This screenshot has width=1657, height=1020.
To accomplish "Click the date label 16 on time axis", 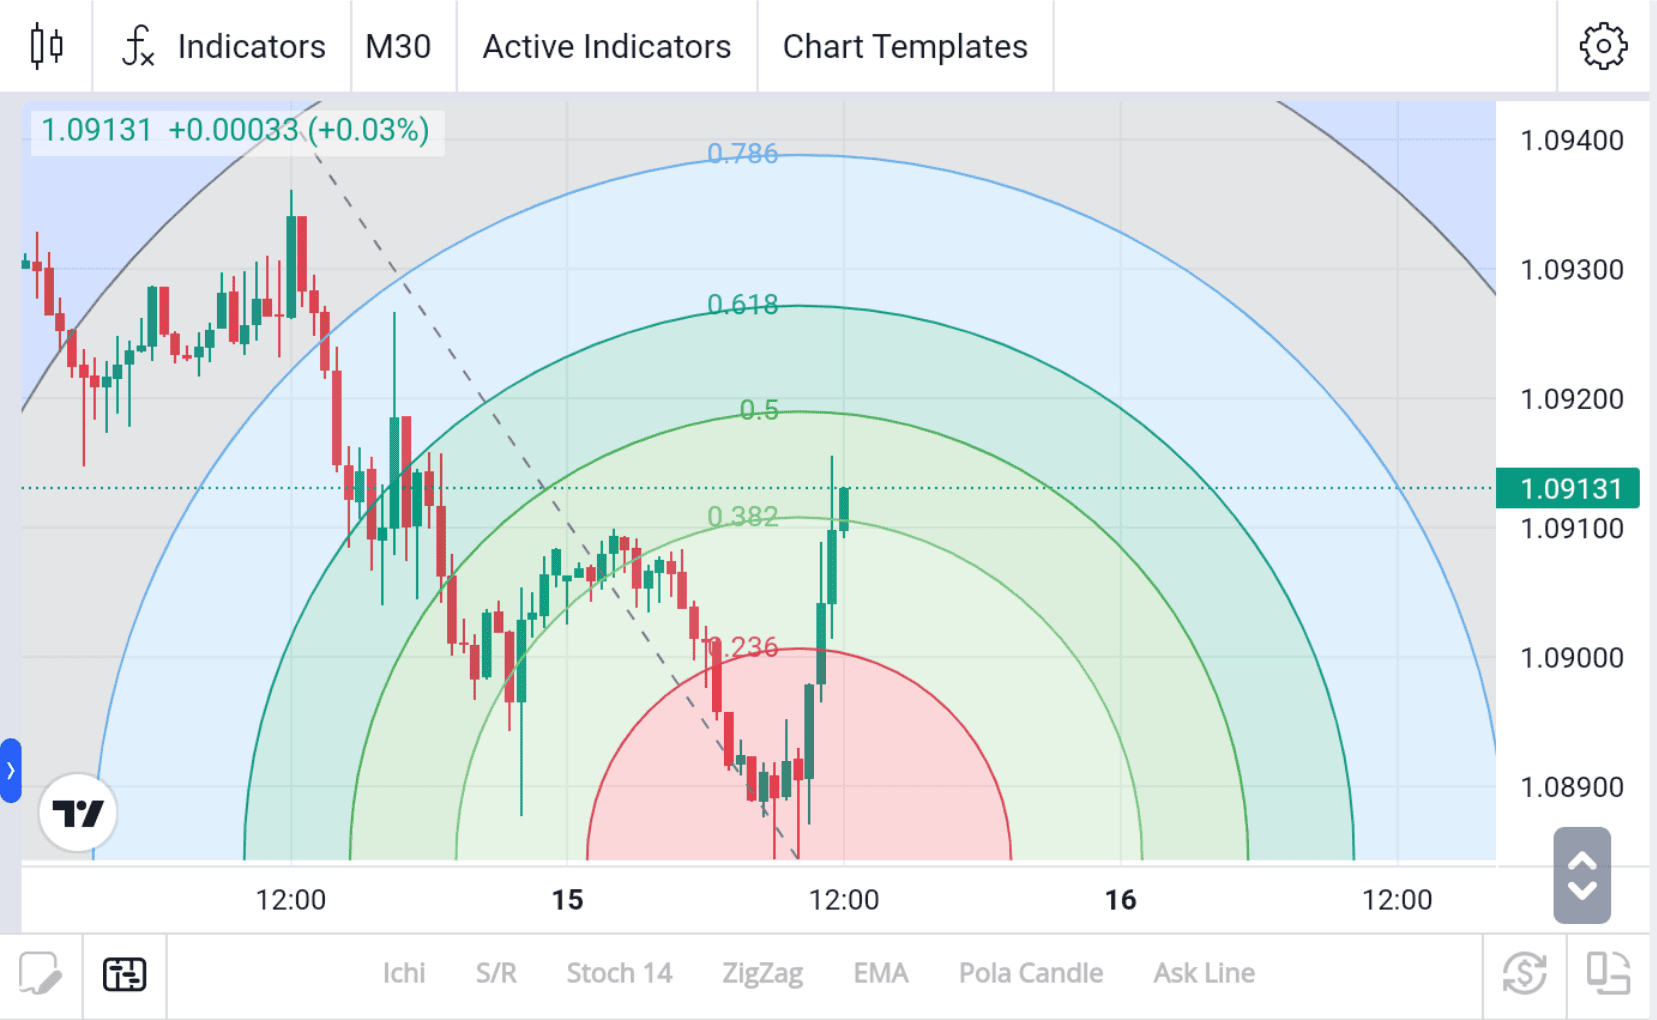I will pos(1121,900).
